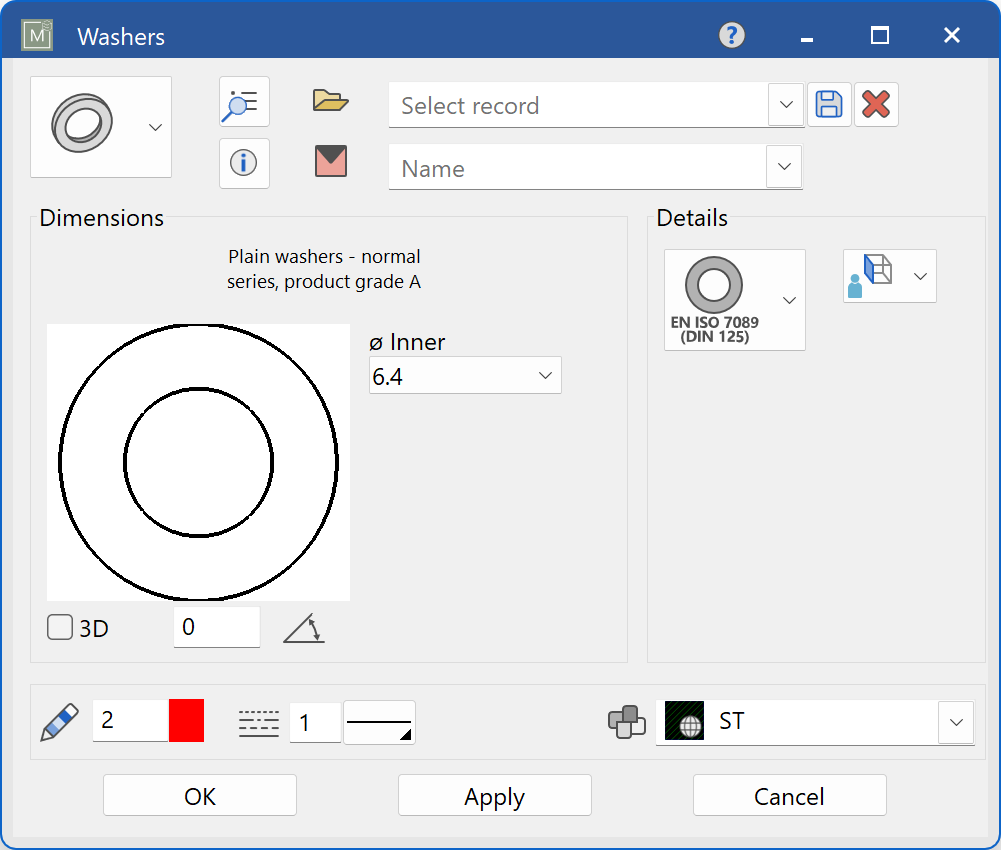Click the layer group icon near ST dropdown

tap(628, 722)
